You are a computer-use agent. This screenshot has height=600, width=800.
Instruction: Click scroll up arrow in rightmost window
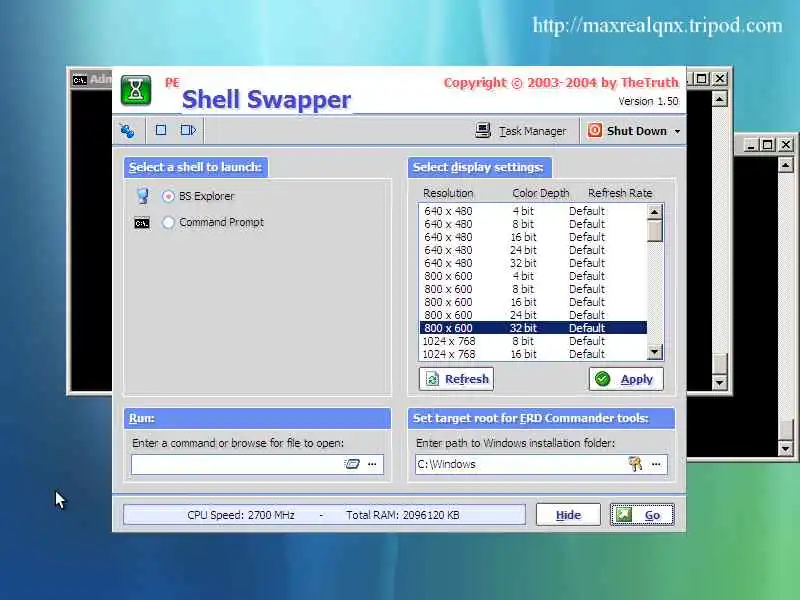pyautogui.click(x=786, y=165)
